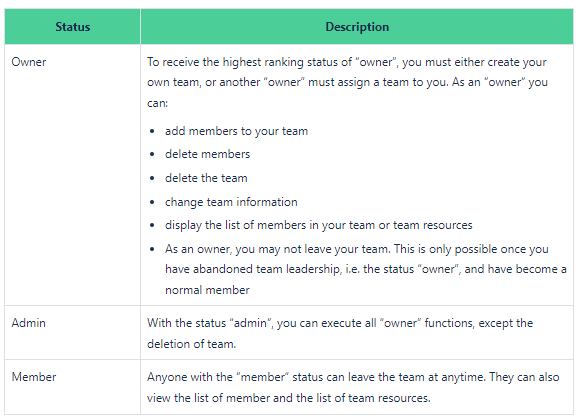
Task: Click the 'change team information' bullet item
Action: point(231,202)
